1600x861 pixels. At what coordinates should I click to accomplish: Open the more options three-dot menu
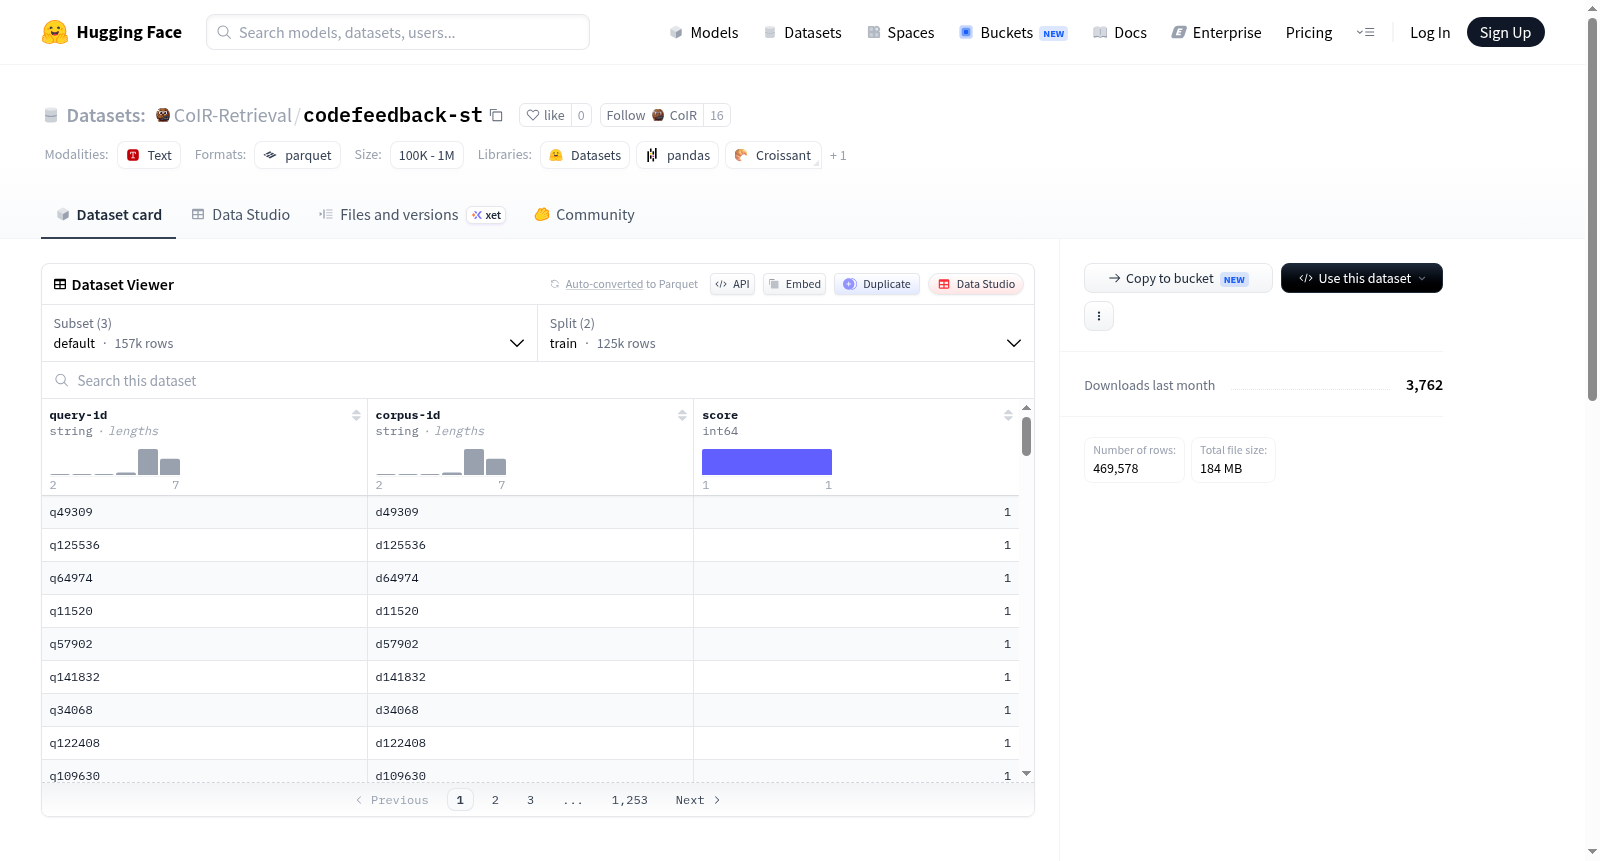click(1099, 316)
